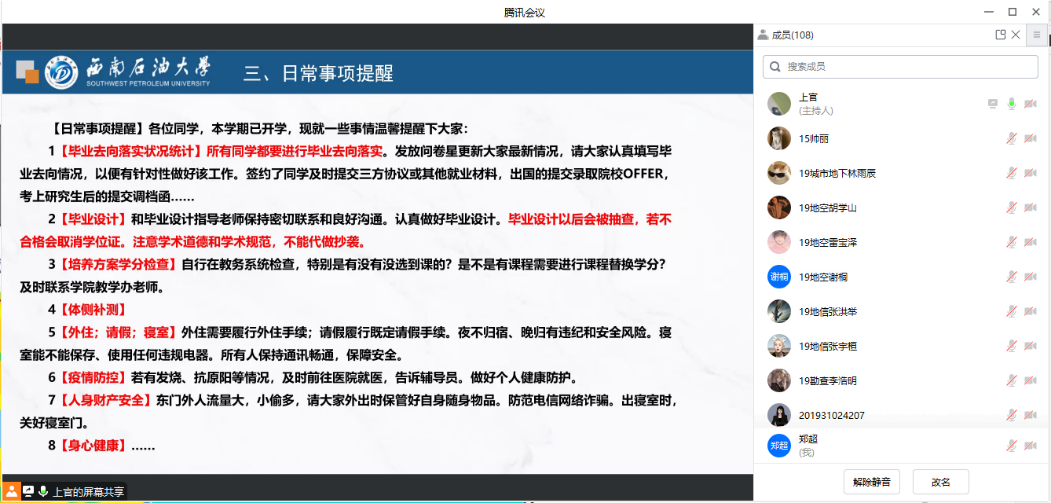Open the members panel hamburger menu
Image resolution: width=1051 pixels, height=503 pixels.
(1037, 35)
